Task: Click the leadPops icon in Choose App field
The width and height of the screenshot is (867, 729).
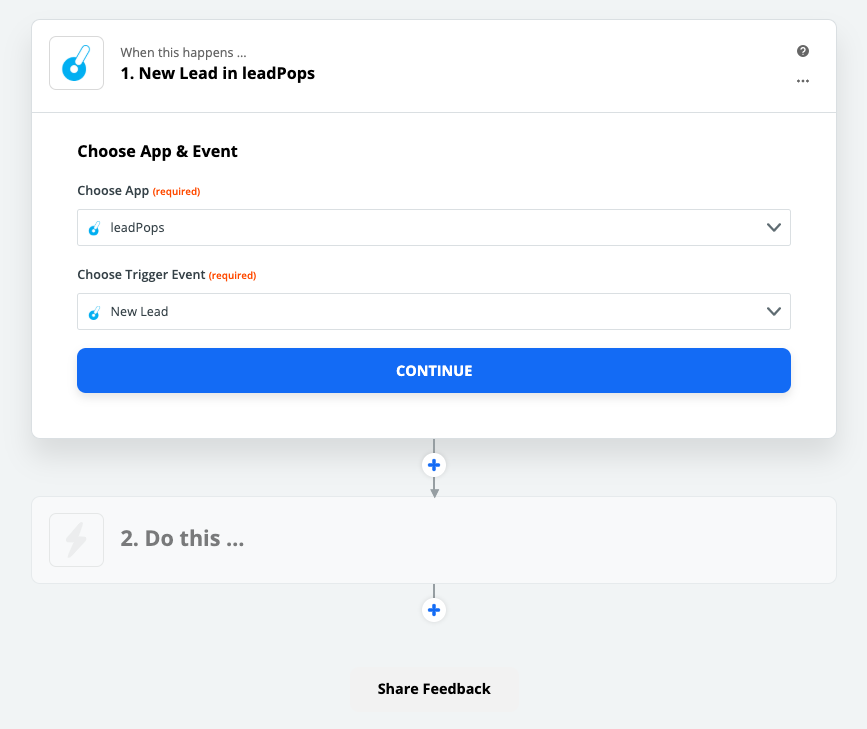Action: click(x=95, y=228)
